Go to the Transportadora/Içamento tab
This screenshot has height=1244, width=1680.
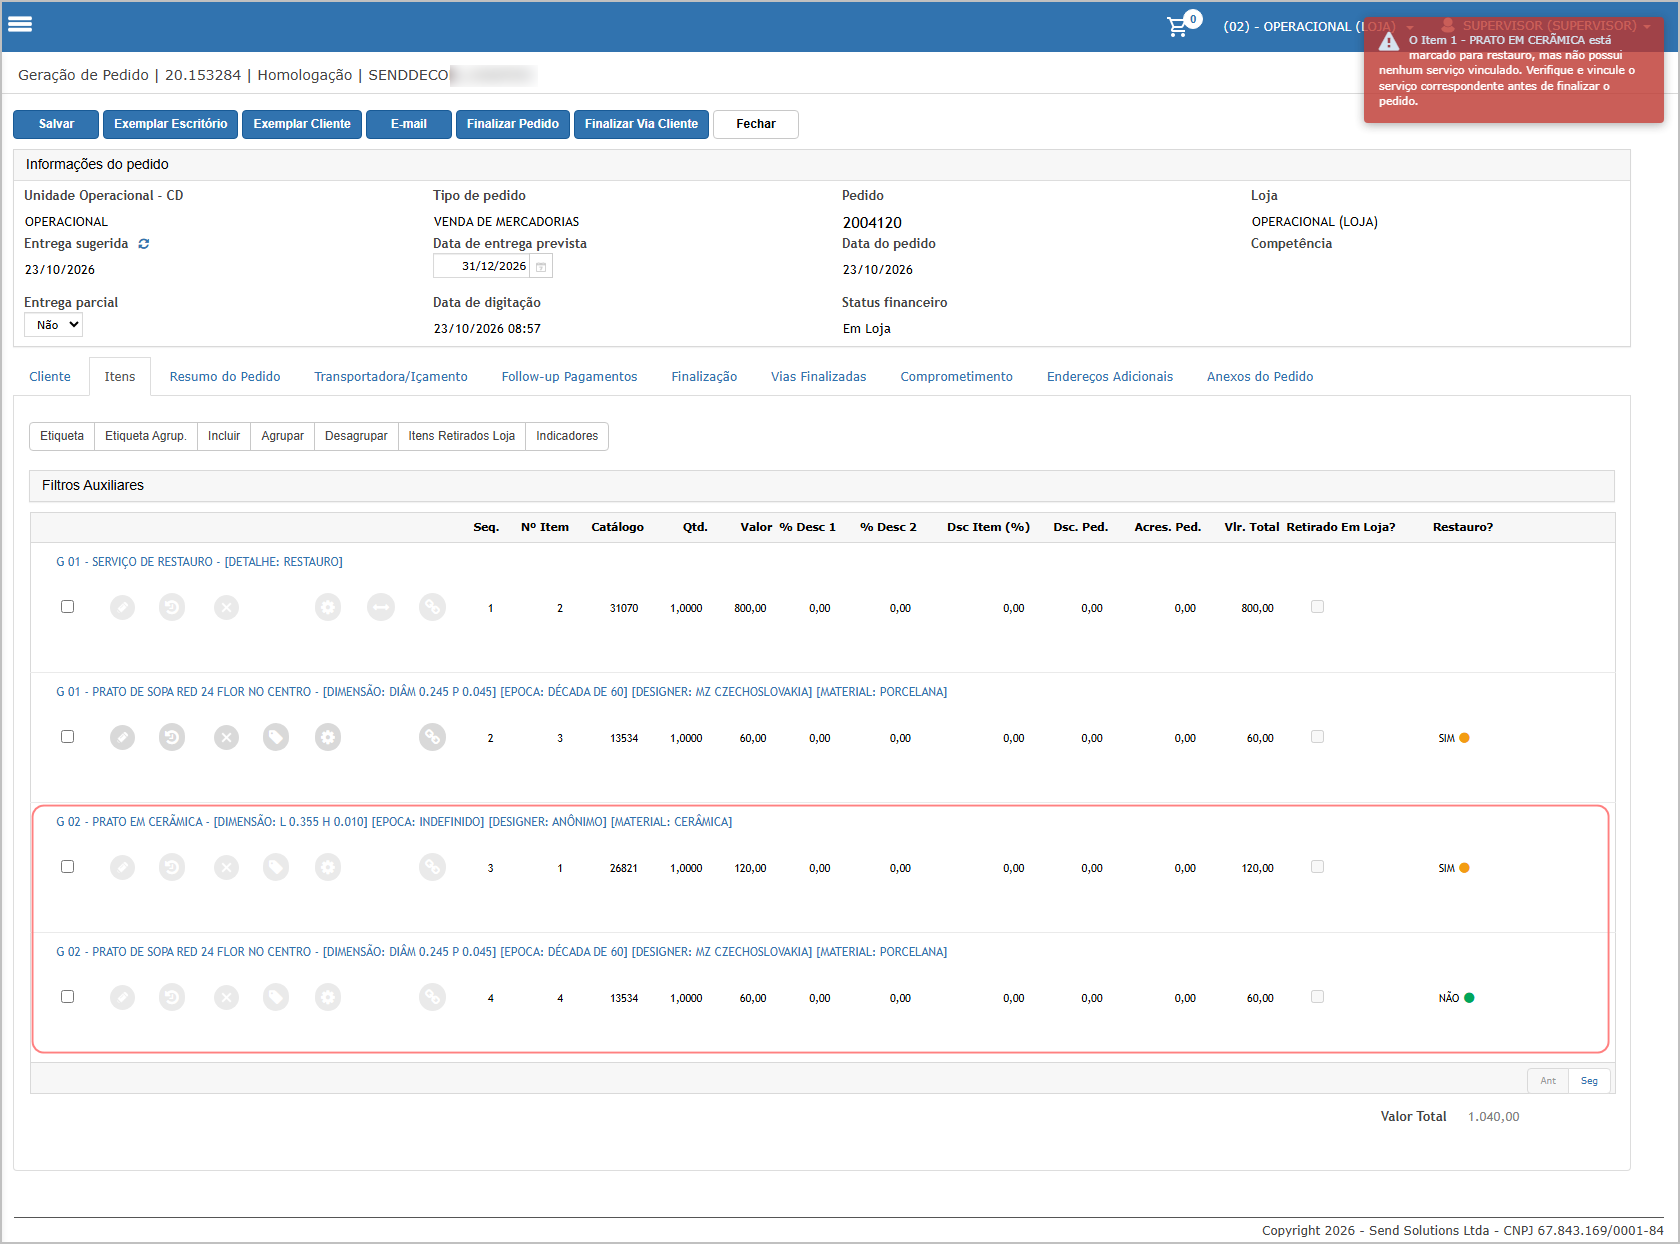coord(391,376)
